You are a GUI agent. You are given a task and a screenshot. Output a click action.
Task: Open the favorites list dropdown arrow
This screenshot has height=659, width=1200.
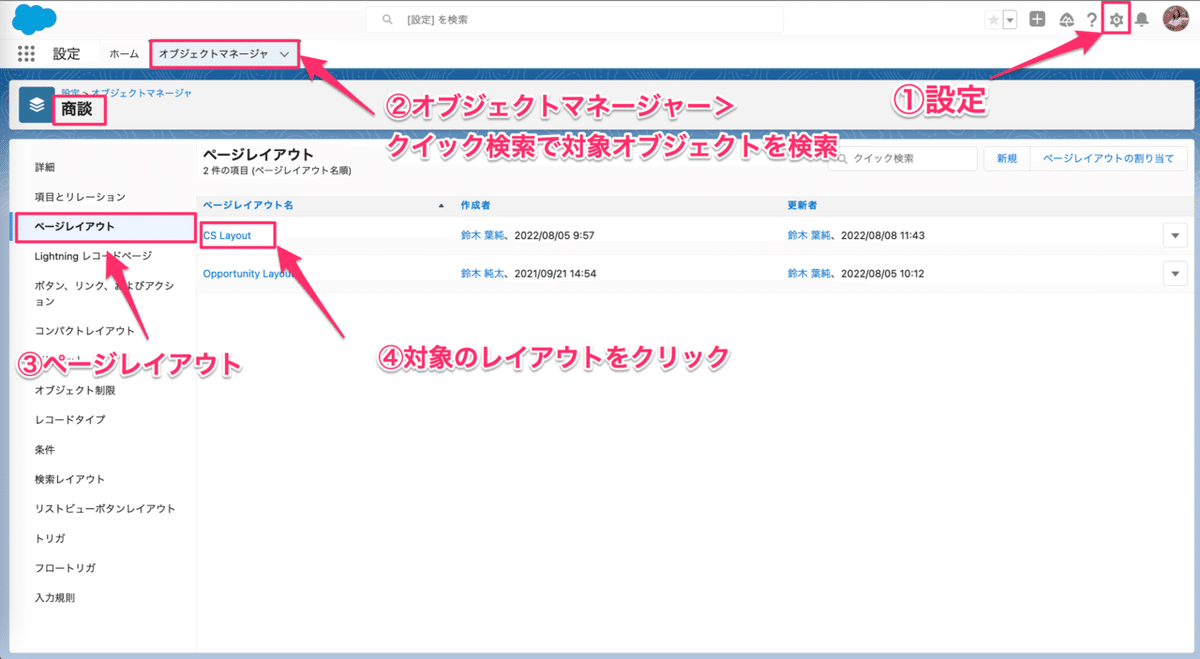click(x=1010, y=20)
